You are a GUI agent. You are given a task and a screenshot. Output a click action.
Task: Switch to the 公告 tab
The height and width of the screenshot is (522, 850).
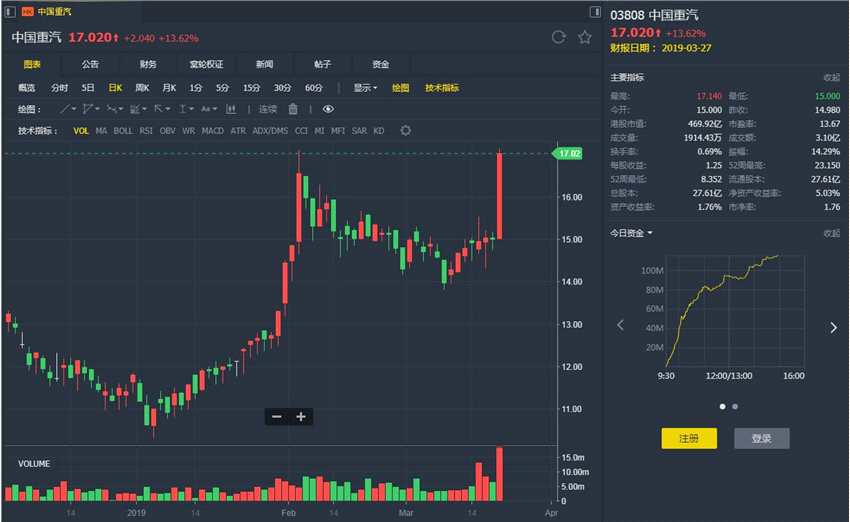pyautogui.click(x=90, y=64)
